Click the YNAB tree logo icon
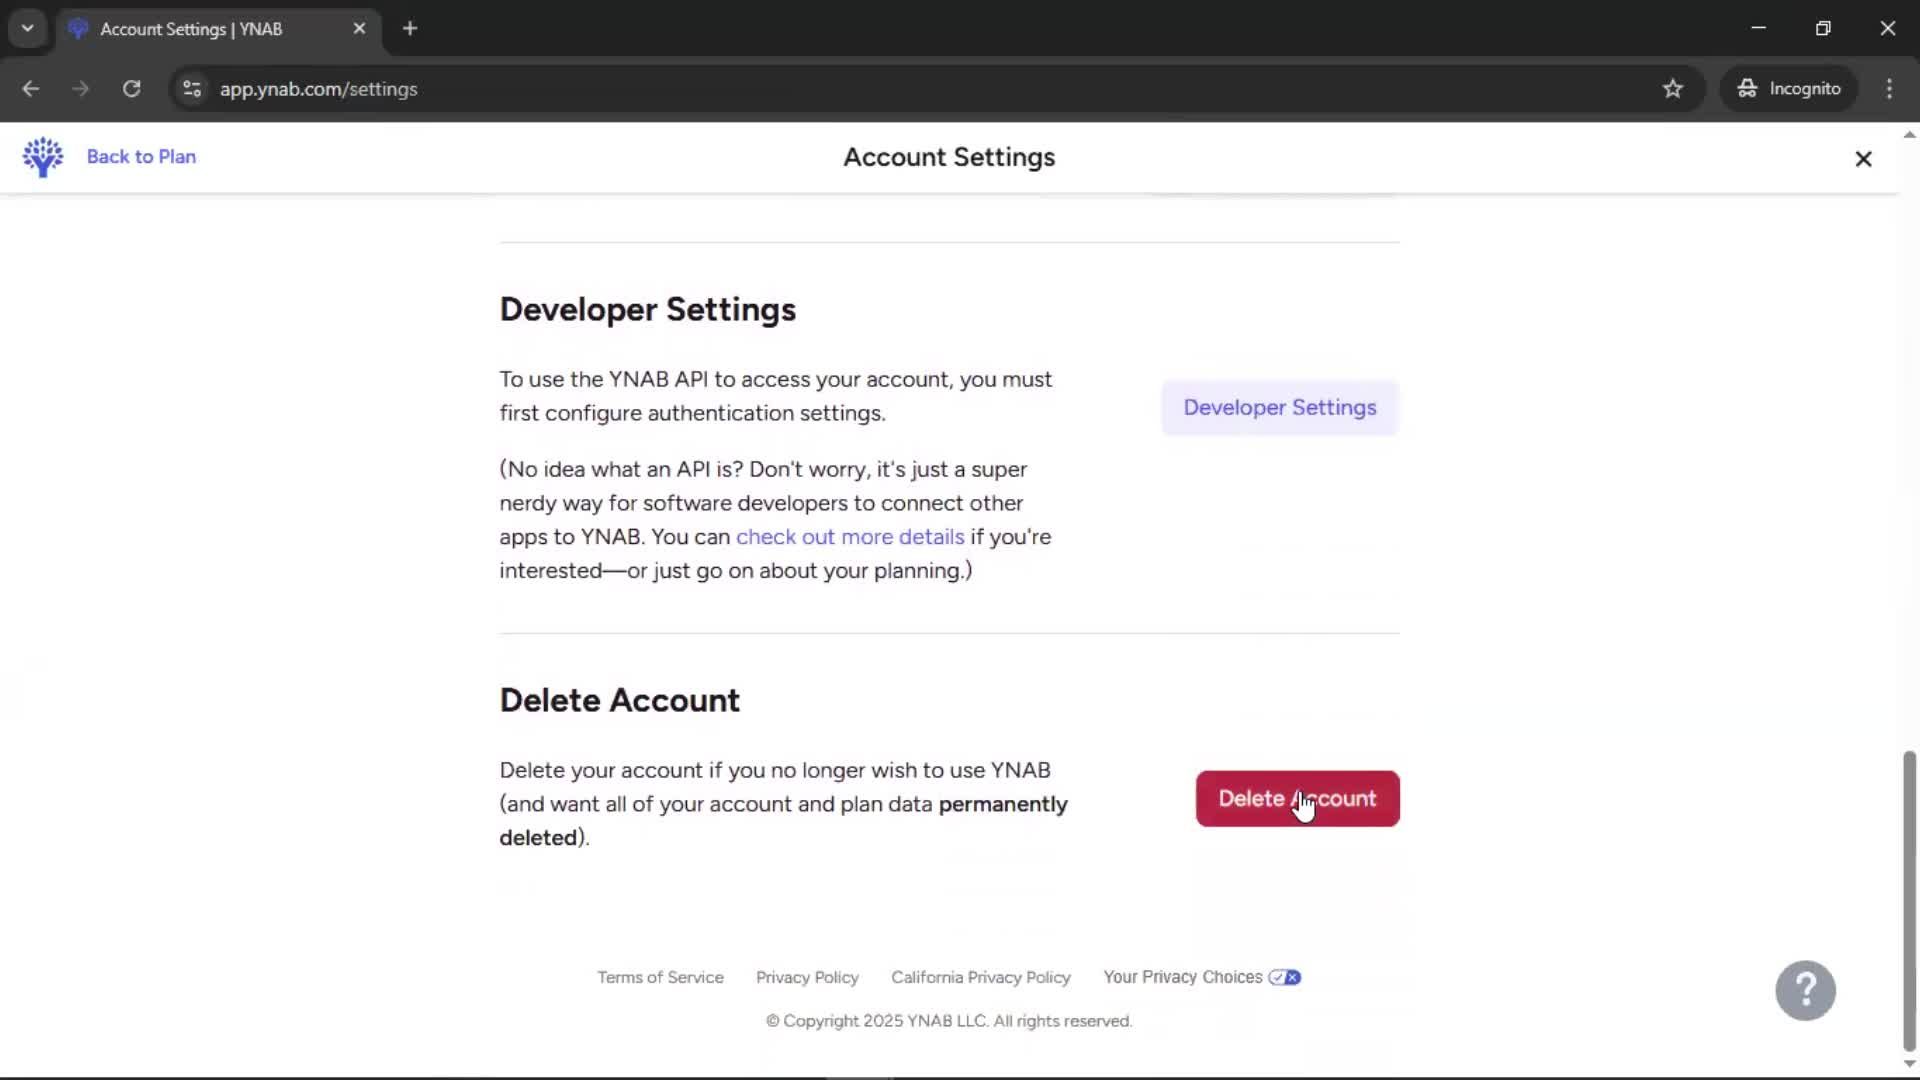Image resolution: width=1920 pixels, height=1080 pixels. [43, 157]
